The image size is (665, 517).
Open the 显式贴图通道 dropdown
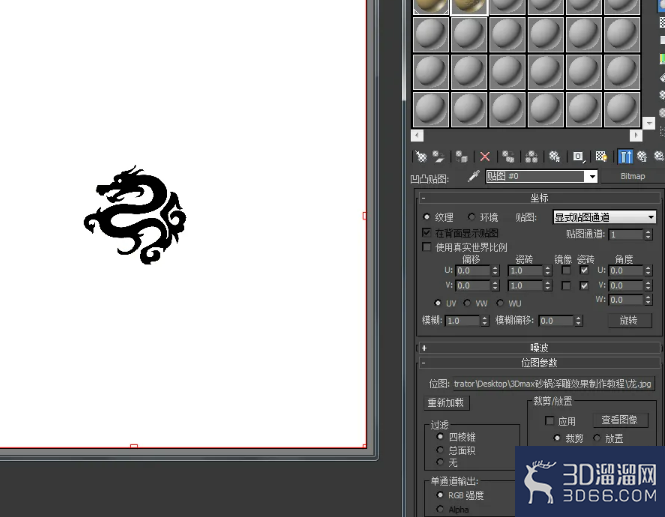point(604,218)
